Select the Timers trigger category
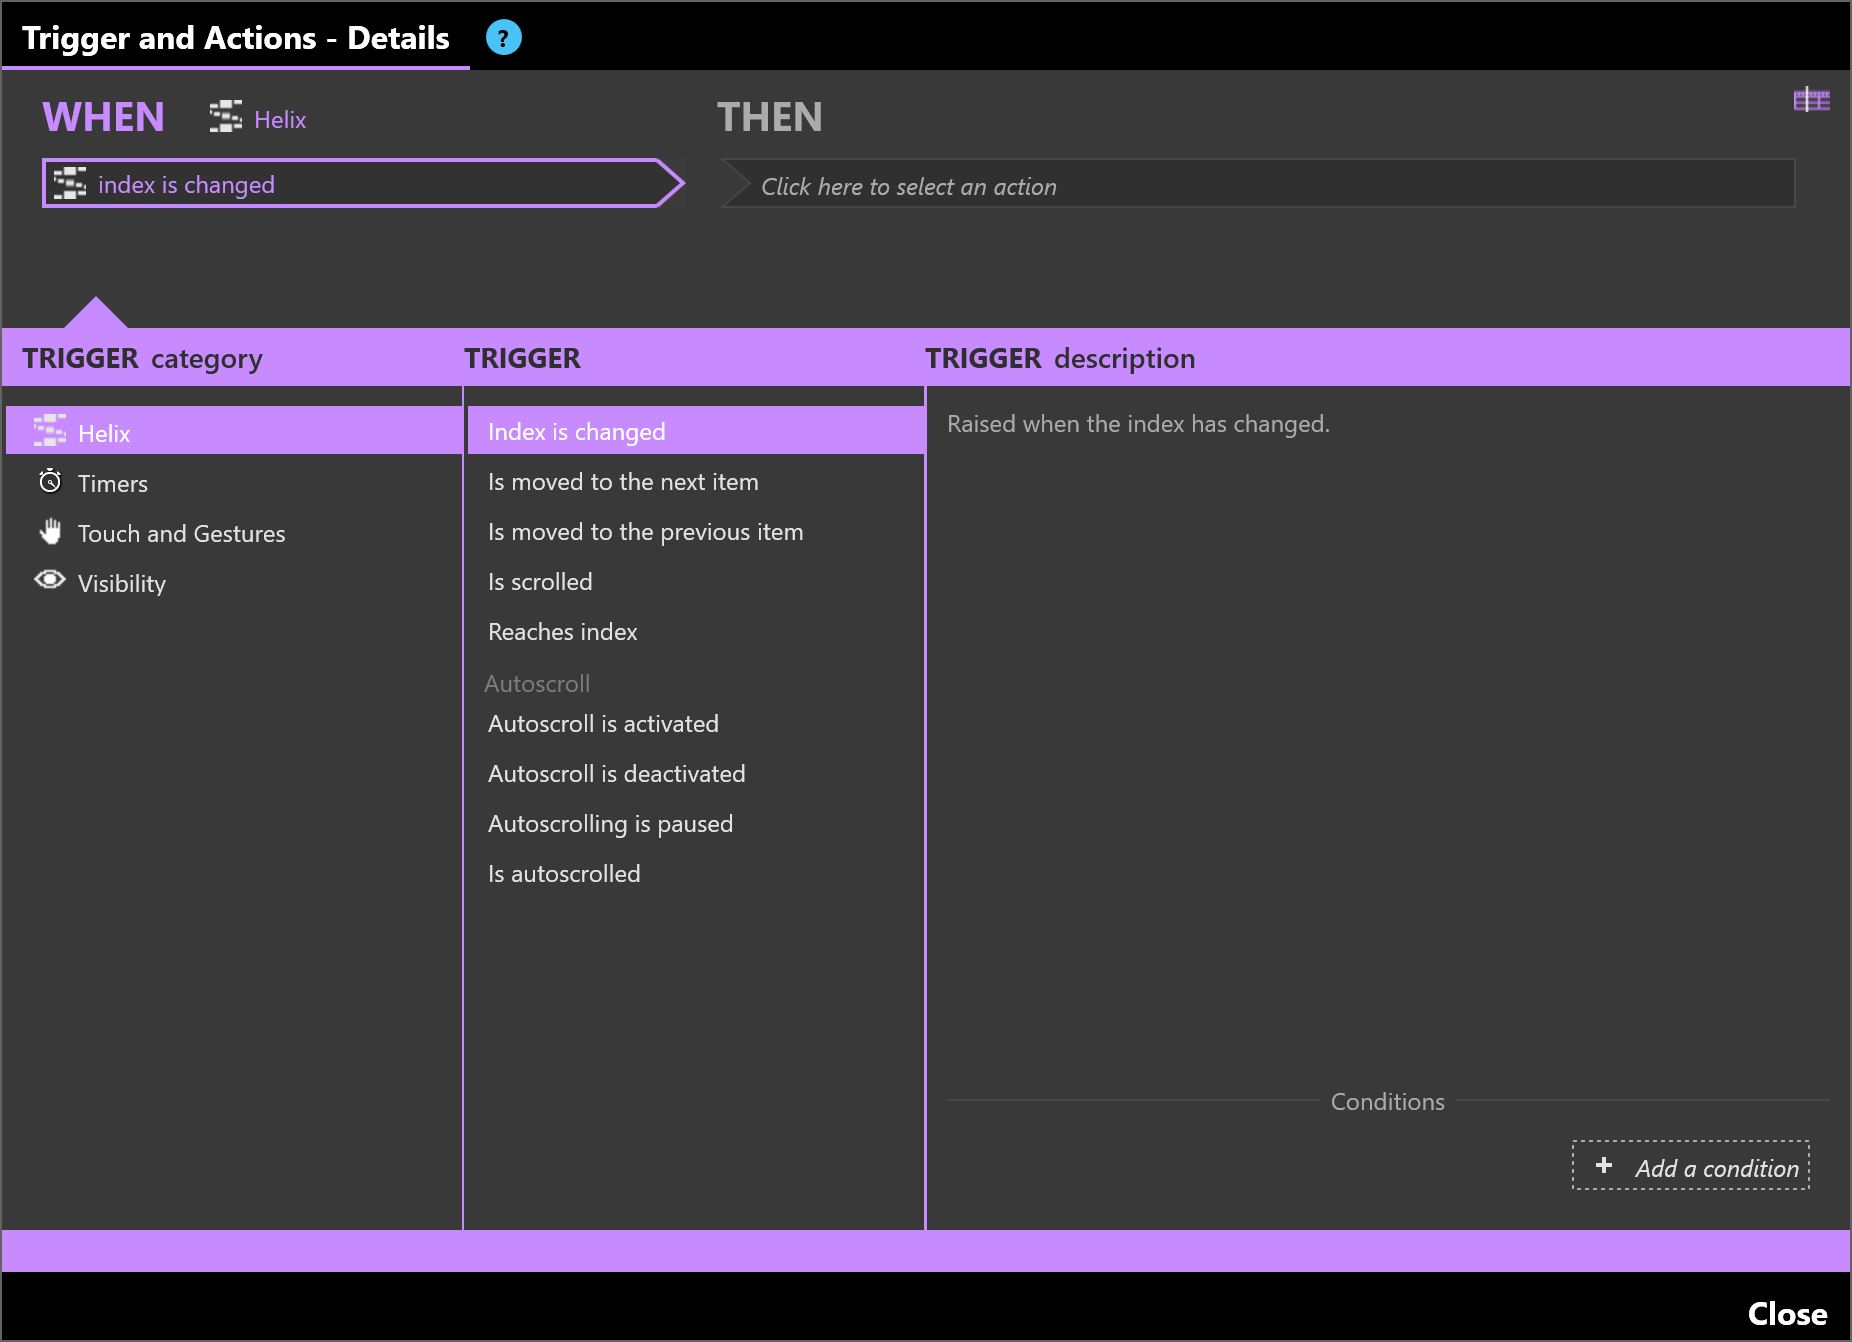Screen dimensions: 1852x1342 pos(113,484)
